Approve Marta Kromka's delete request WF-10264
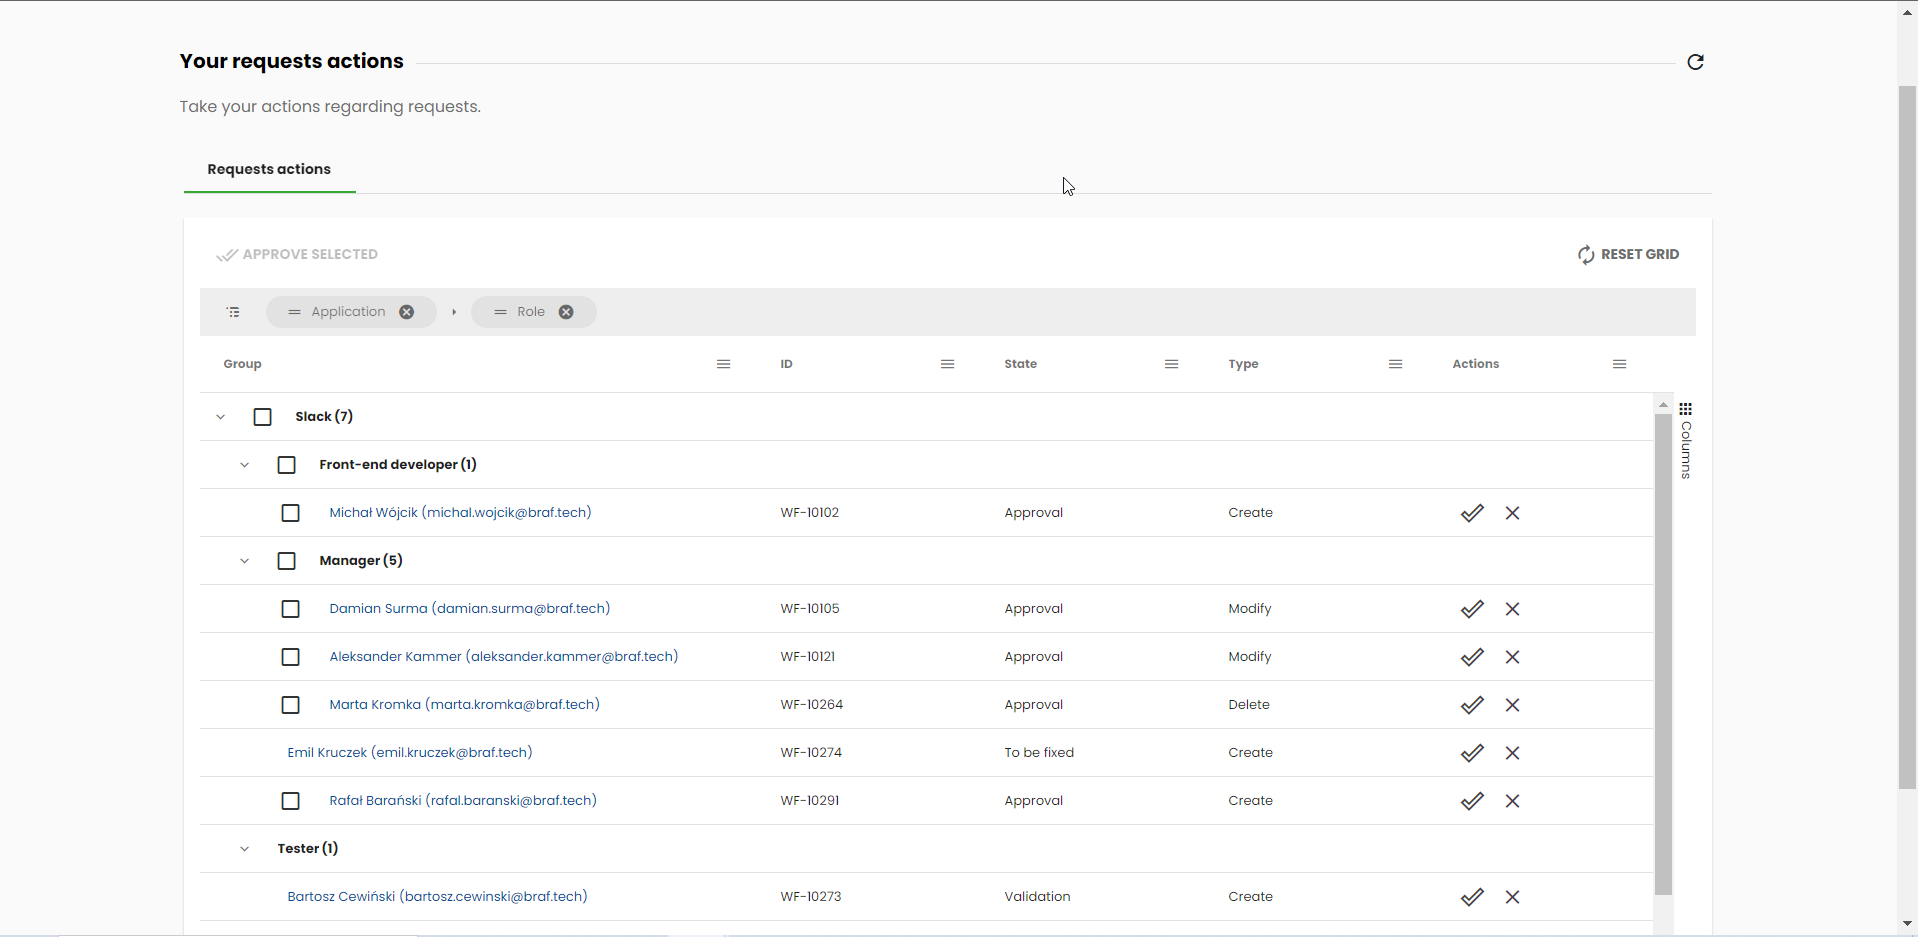 [x=1472, y=705]
